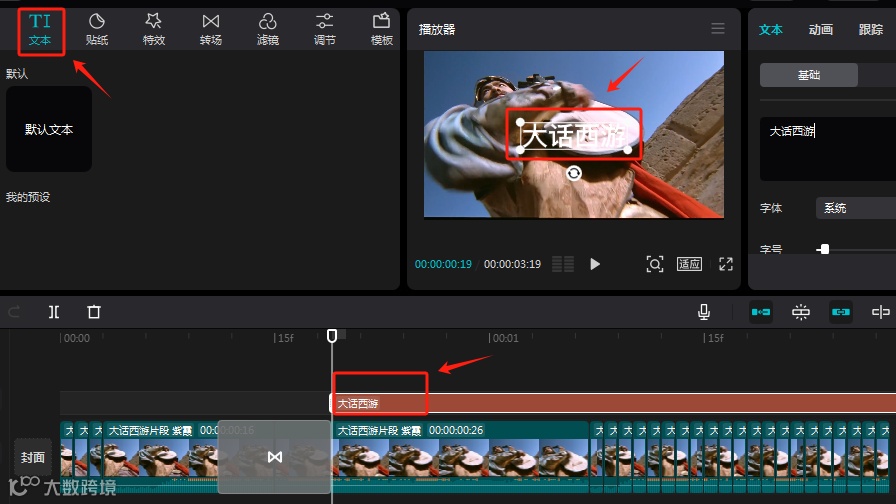Screen dimensions: 896x504
Task: Enter fullscreen preview mode
Action: (x=726, y=264)
